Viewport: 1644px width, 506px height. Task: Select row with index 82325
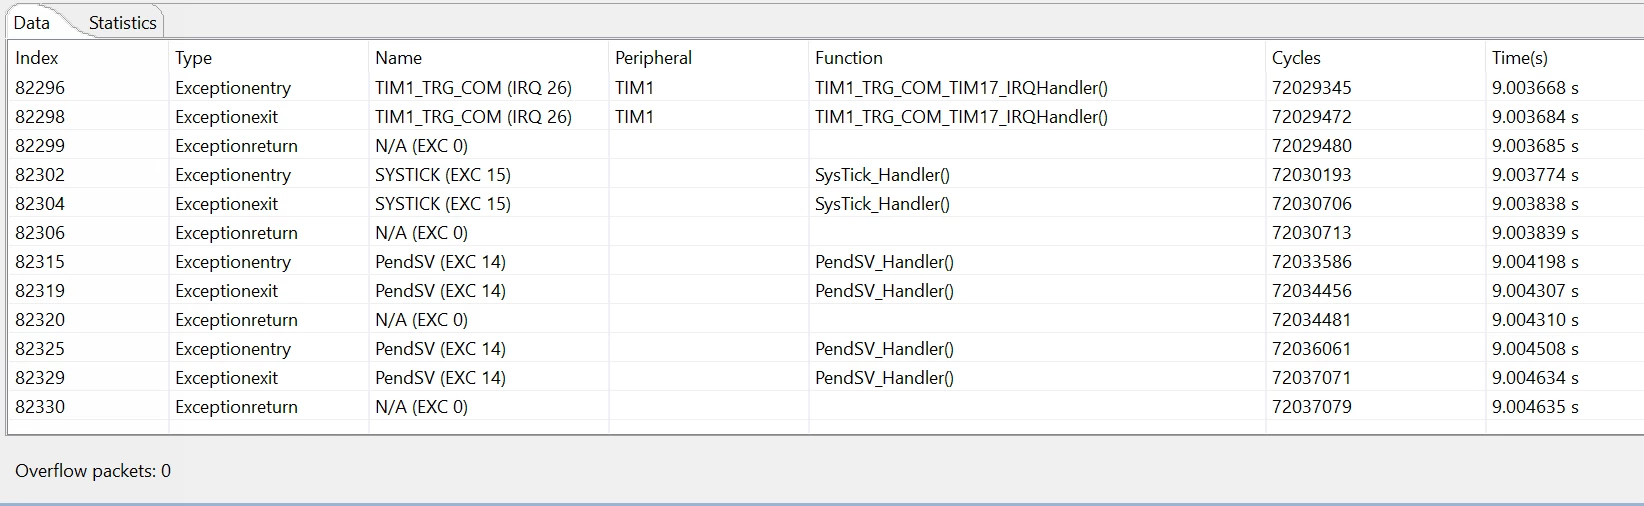[825, 348]
